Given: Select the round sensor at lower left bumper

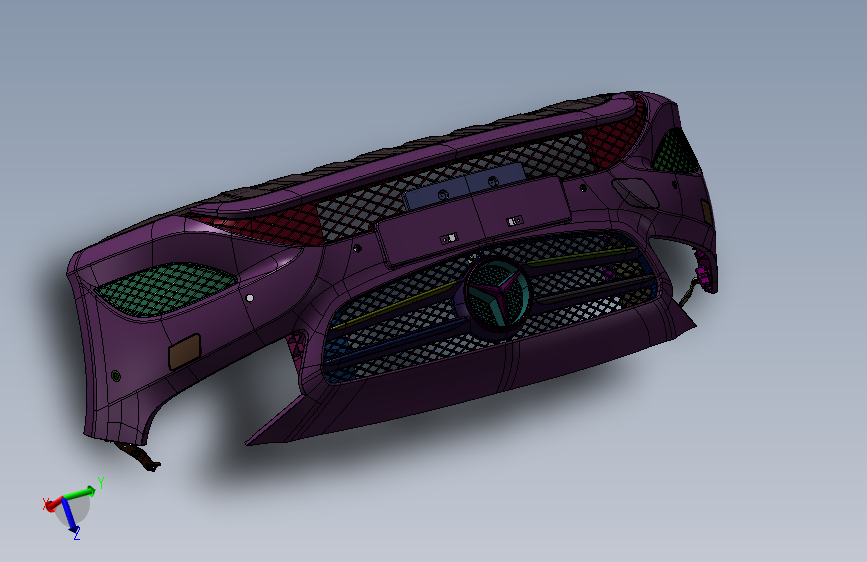Looking at the screenshot, I should click(116, 376).
